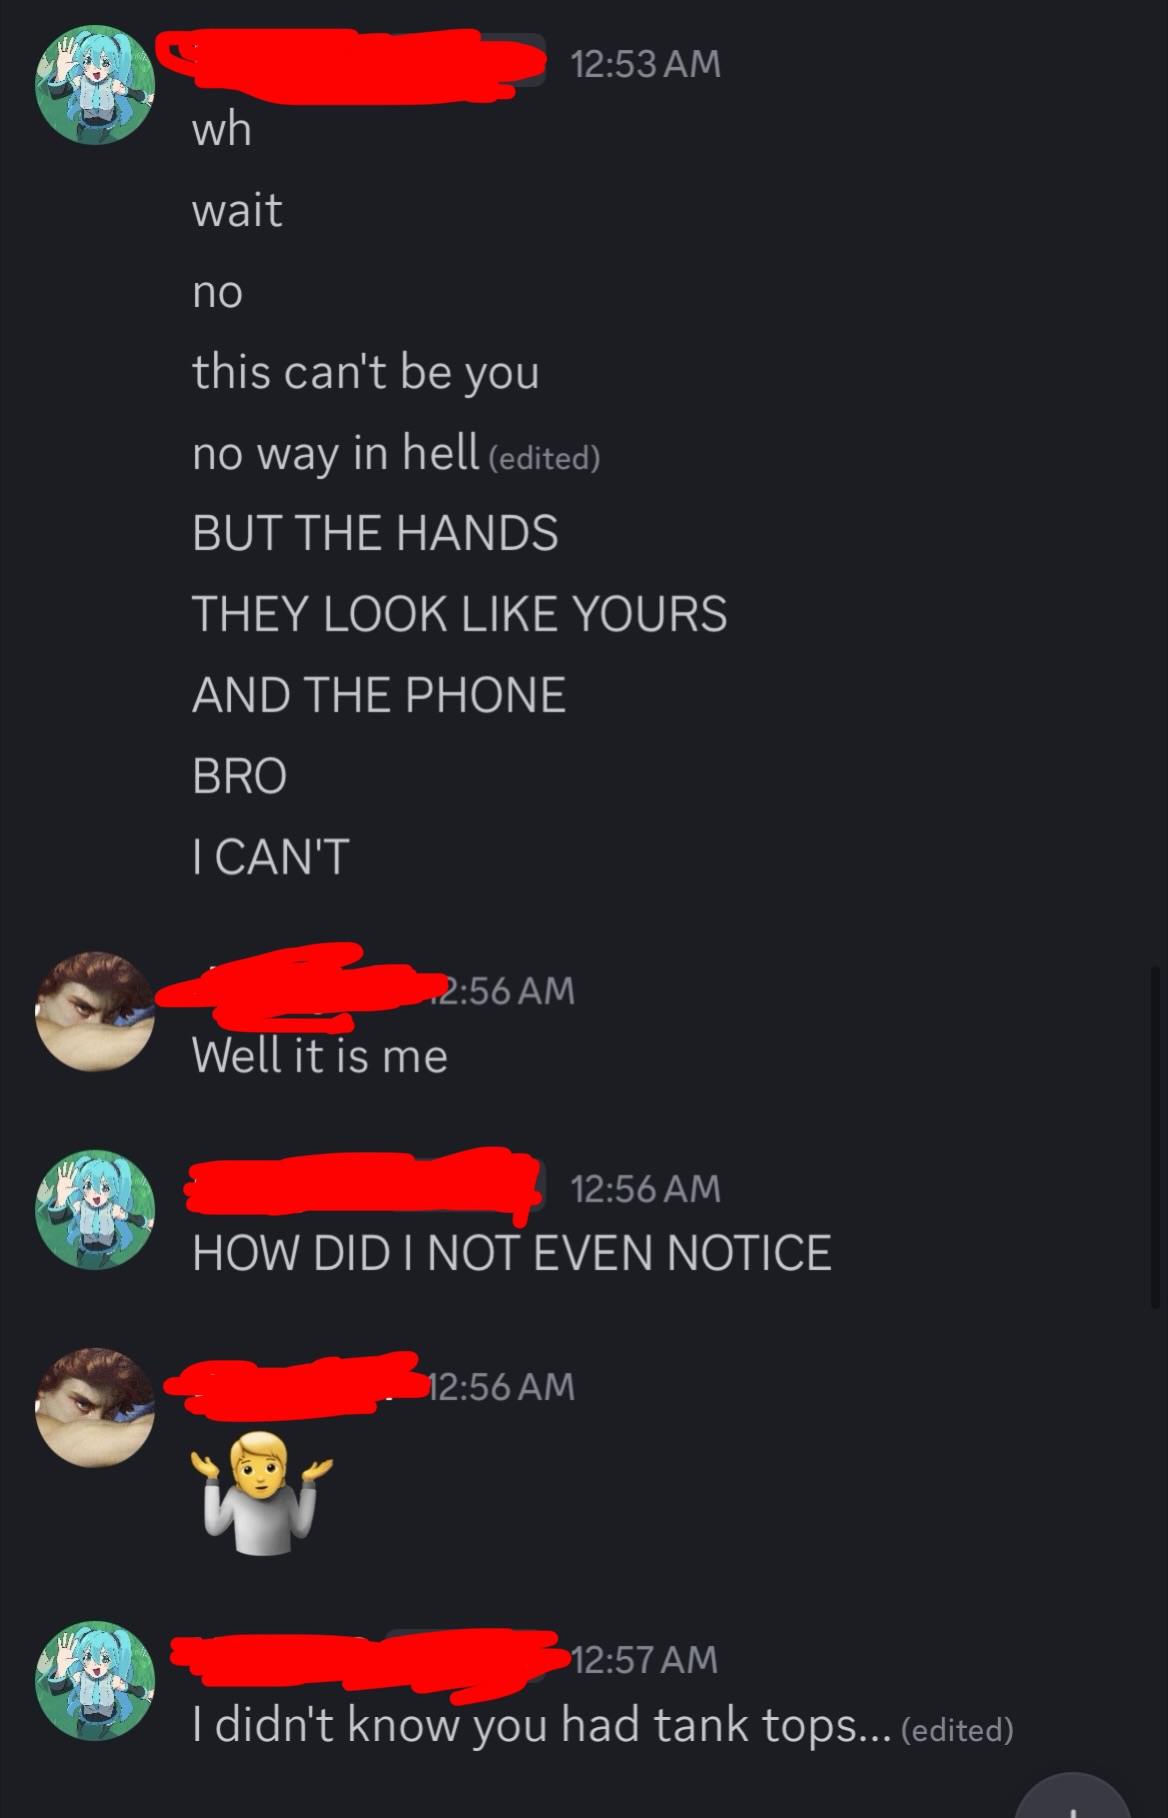Select the "I CAN'T" message
This screenshot has height=1818, width=1168.
click(x=271, y=856)
